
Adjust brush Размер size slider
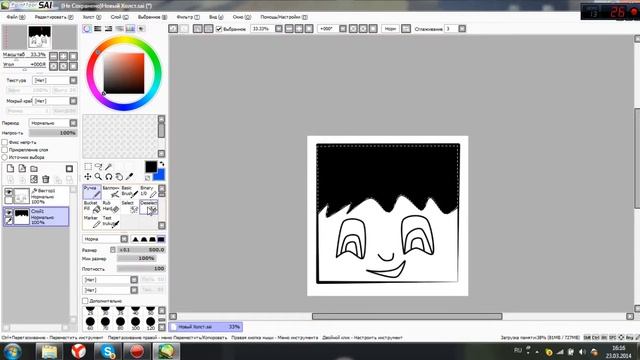[x=141, y=250]
